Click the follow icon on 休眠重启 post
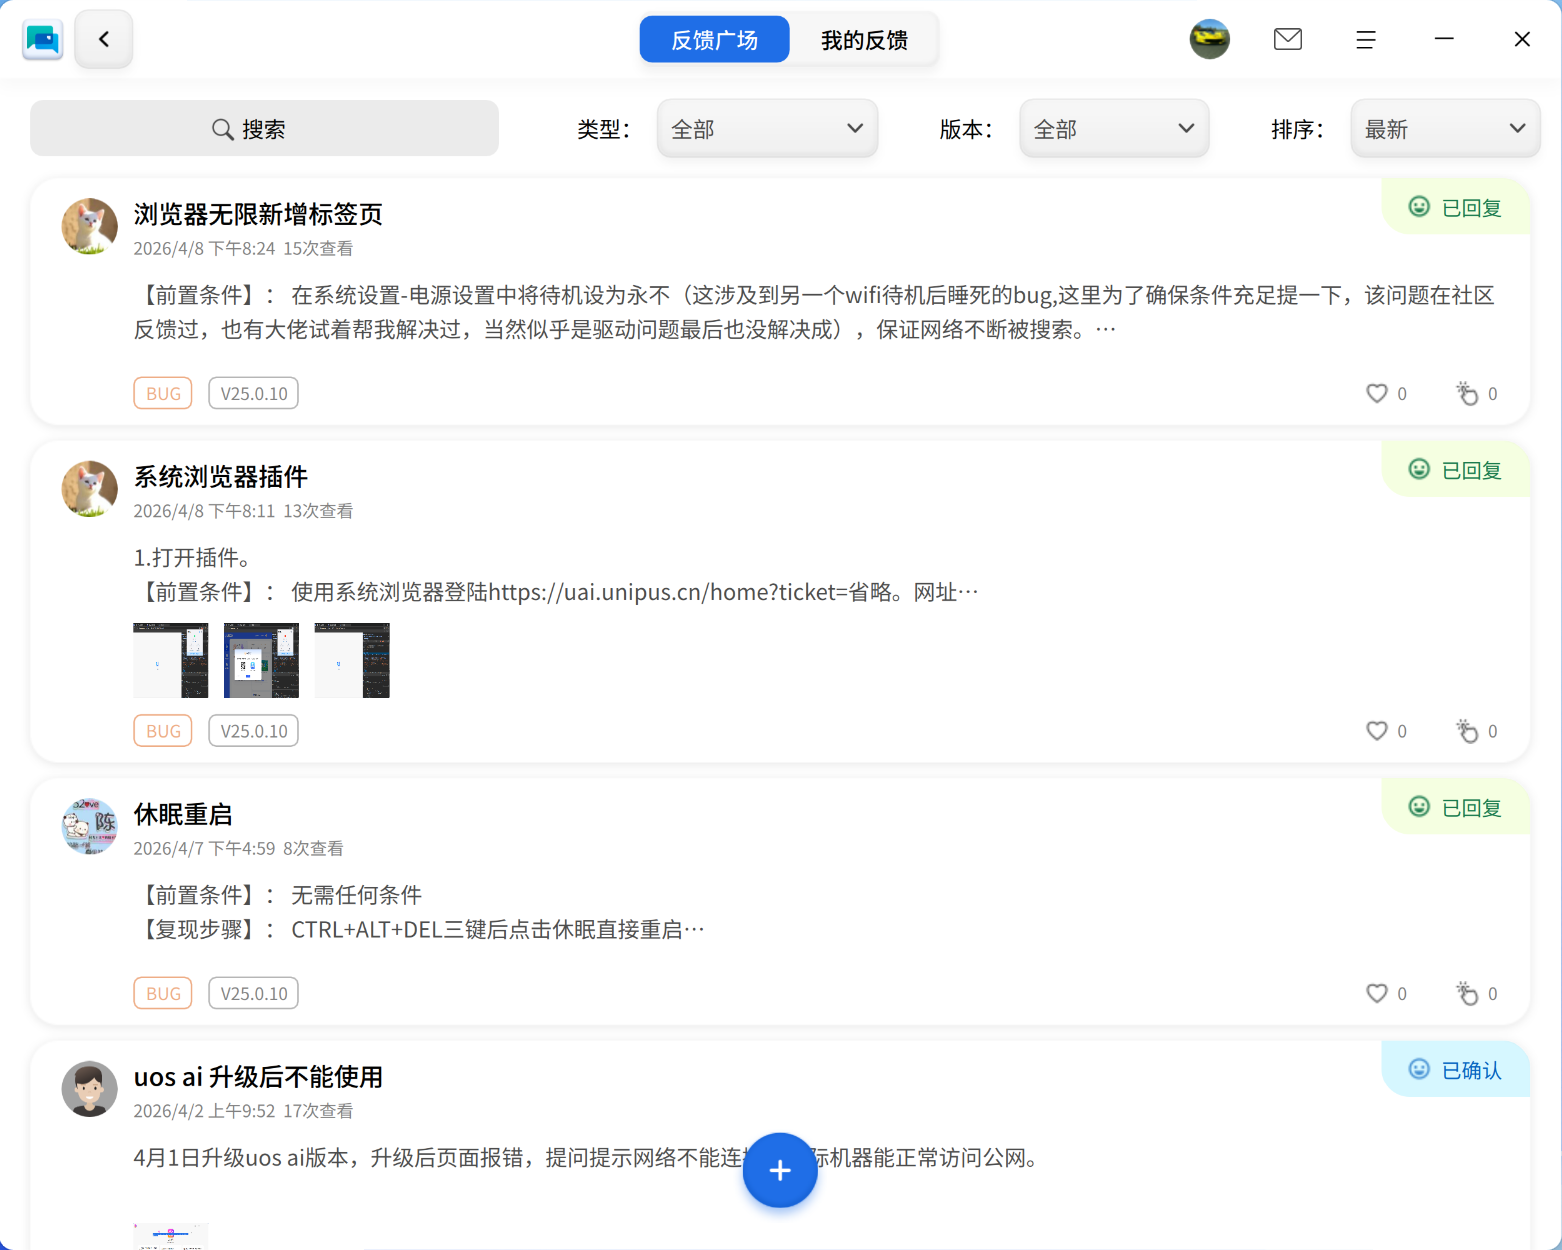This screenshot has height=1250, width=1562. [1466, 994]
